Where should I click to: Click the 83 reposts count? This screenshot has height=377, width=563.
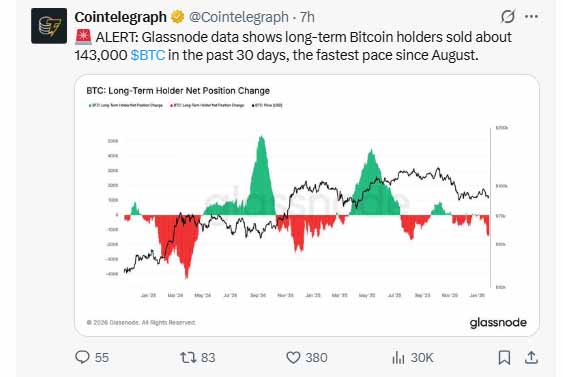[208, 358]
